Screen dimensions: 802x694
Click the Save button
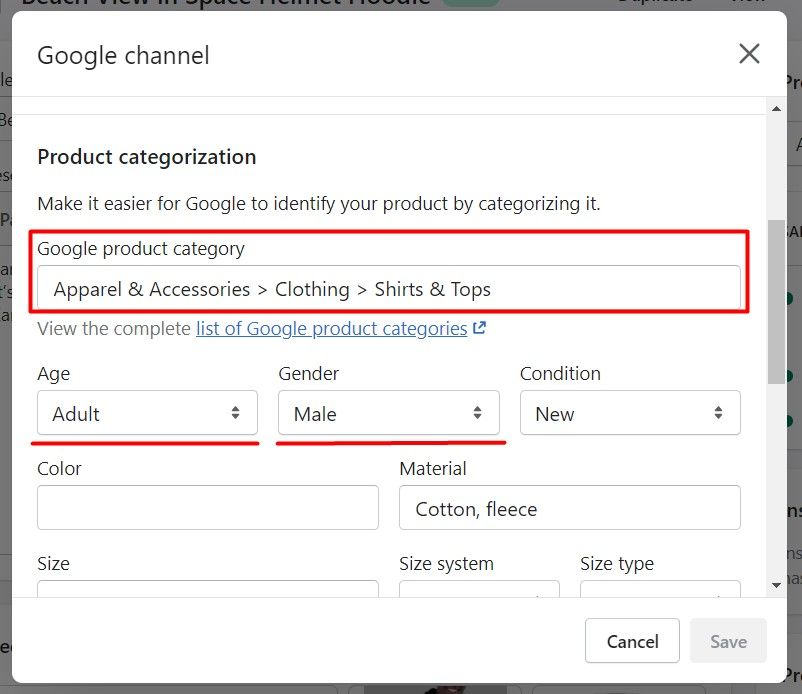click(728, 641)
